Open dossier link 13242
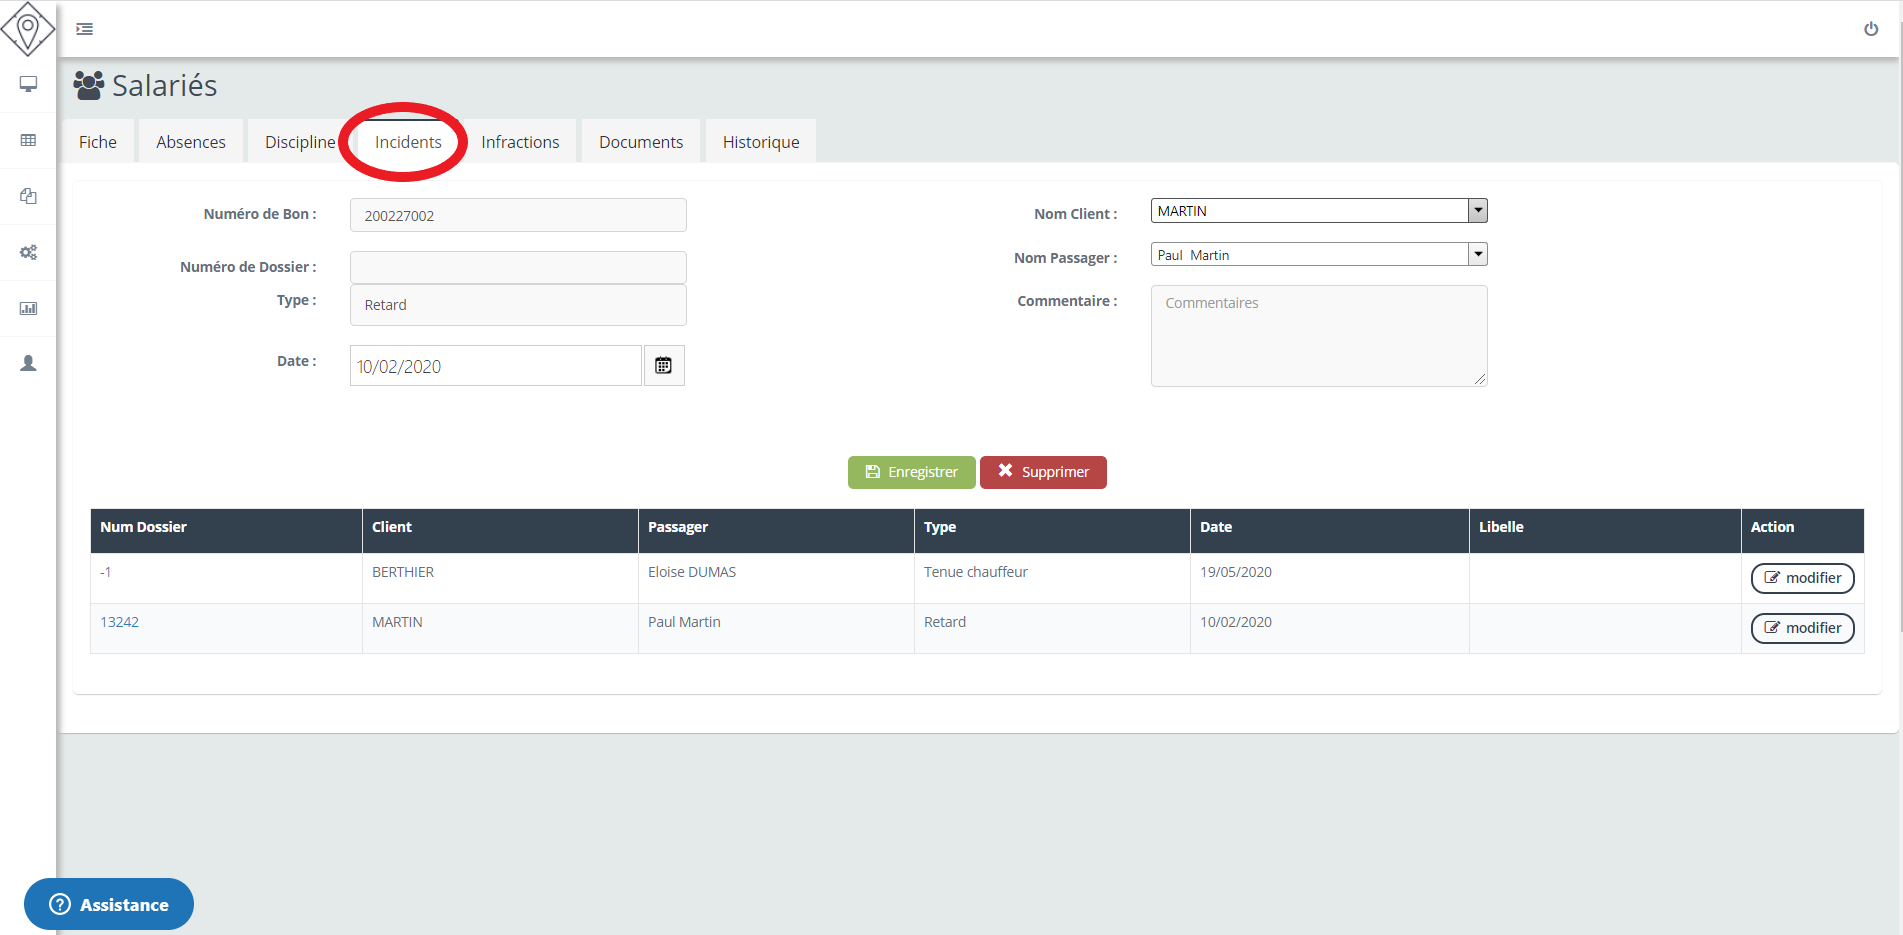This screenshot has width=1903, height=935. click(x=119, y=622)
